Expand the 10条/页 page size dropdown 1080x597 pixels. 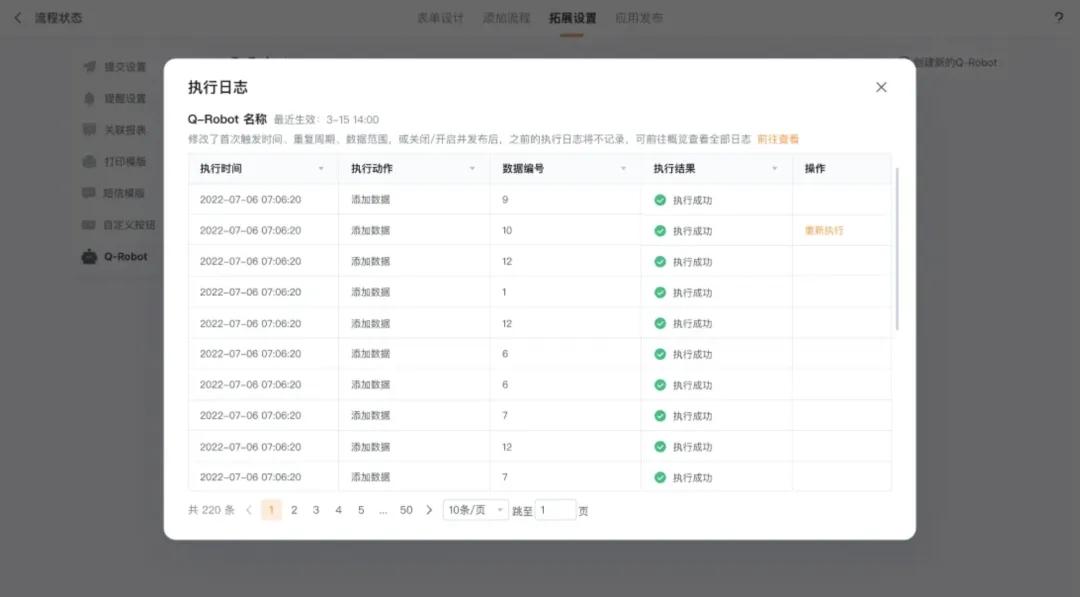(476, 510)
